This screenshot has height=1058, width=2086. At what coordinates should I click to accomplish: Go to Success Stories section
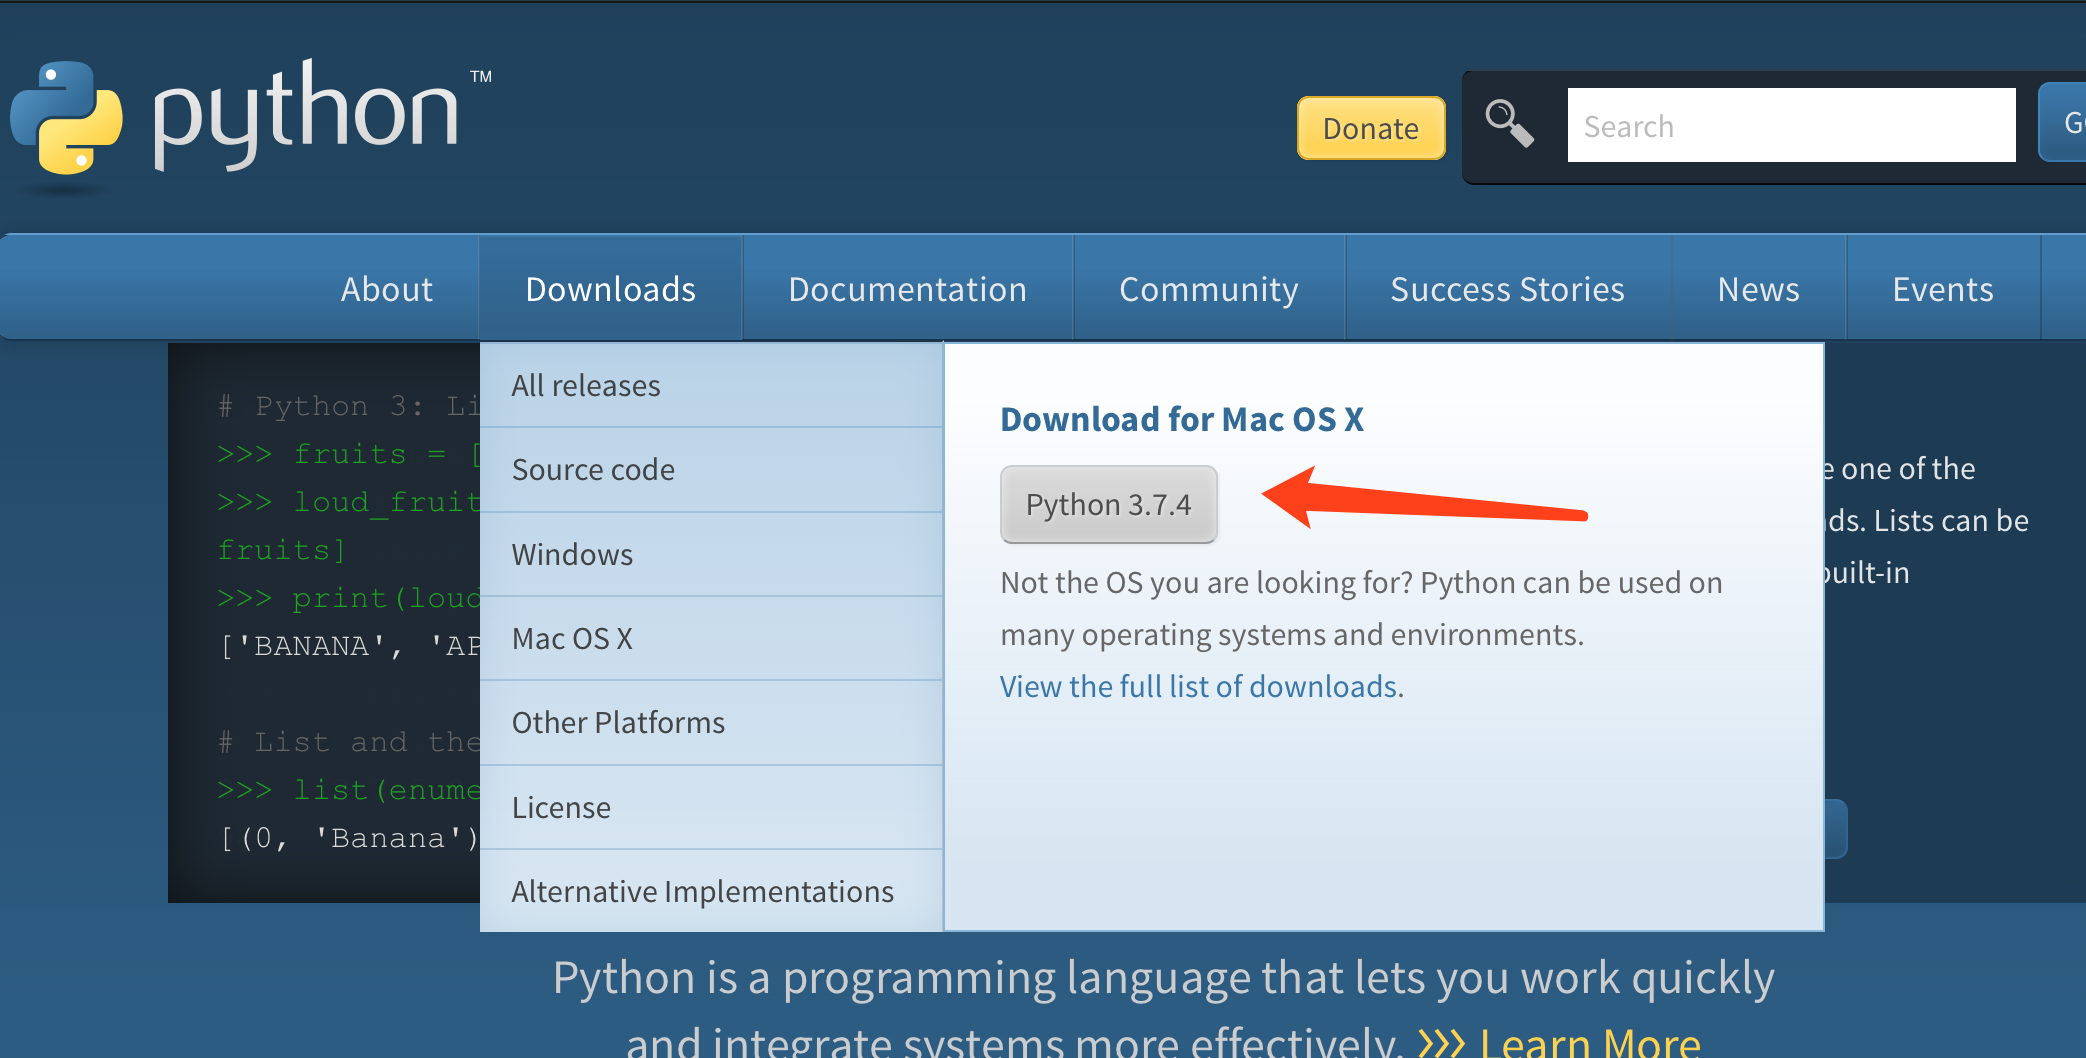click(x=1507, y=289)
